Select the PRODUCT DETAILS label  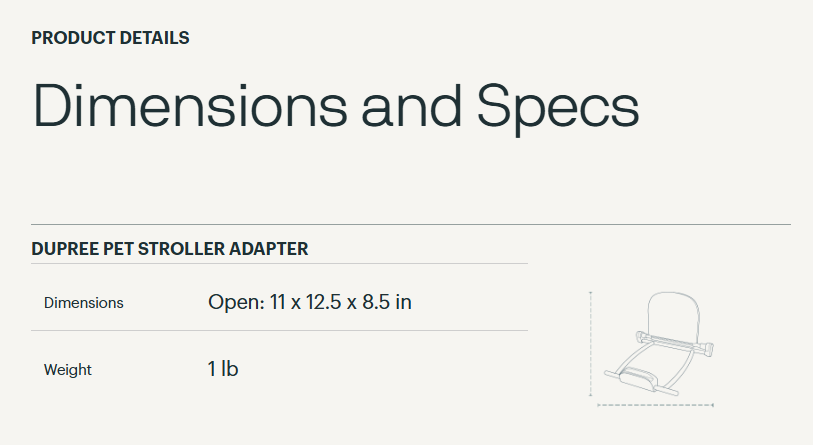click(x=110, y=38)
